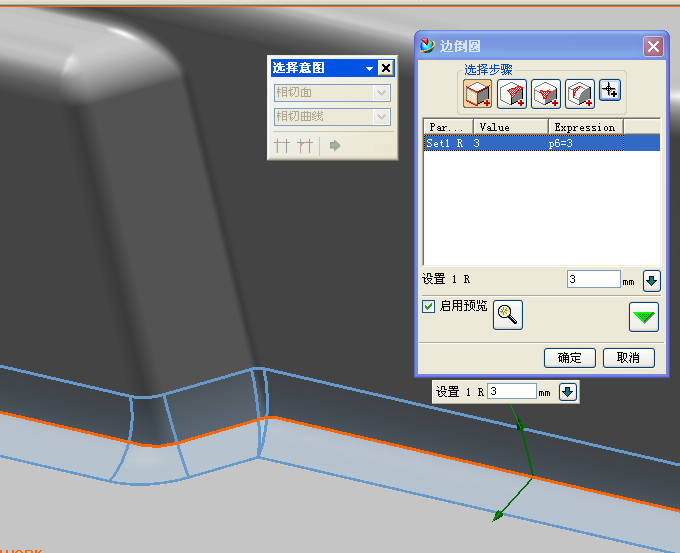Click the dialog 设置 1 R radius input
The height and width of the screenshot is (553, 680).
pyautogui.click(x=594, y=279)
